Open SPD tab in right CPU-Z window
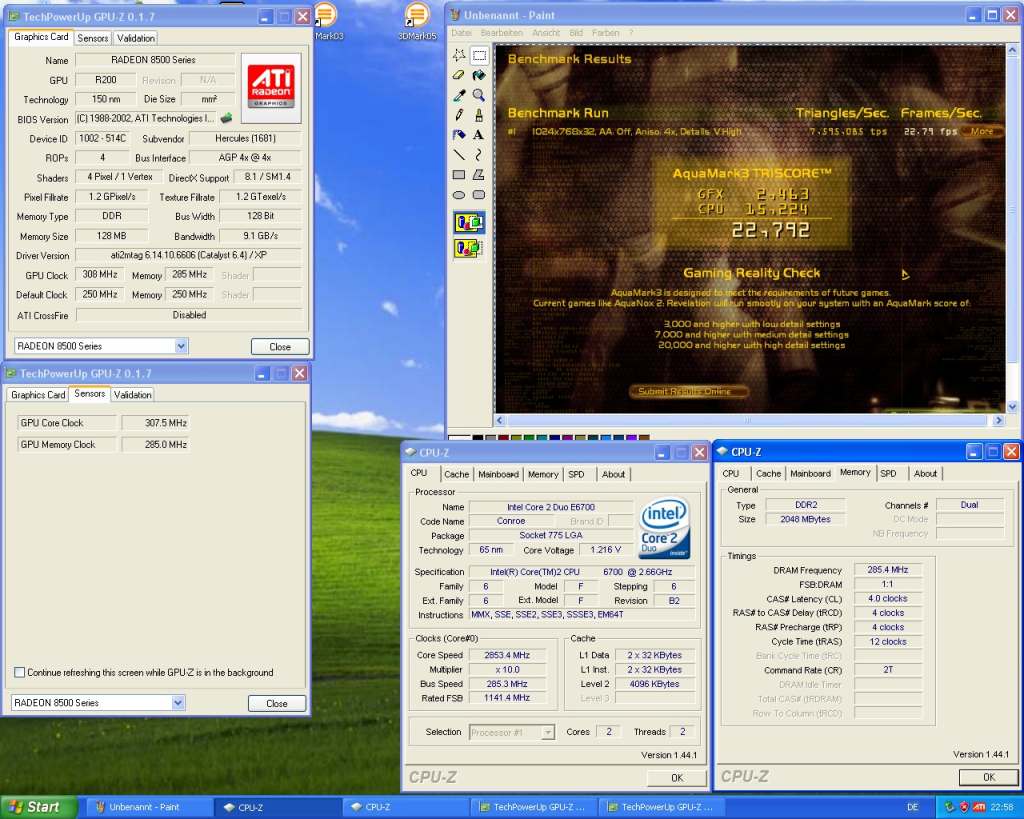Viewport: 1024px width, 819px height. pos(888,474)
